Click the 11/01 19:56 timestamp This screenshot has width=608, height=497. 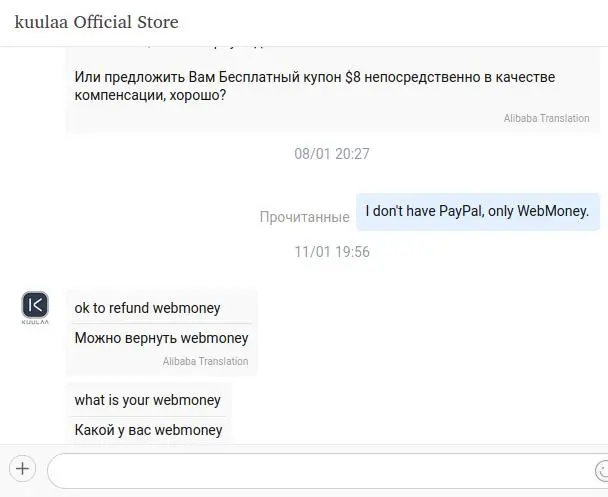tap(332, 252)
